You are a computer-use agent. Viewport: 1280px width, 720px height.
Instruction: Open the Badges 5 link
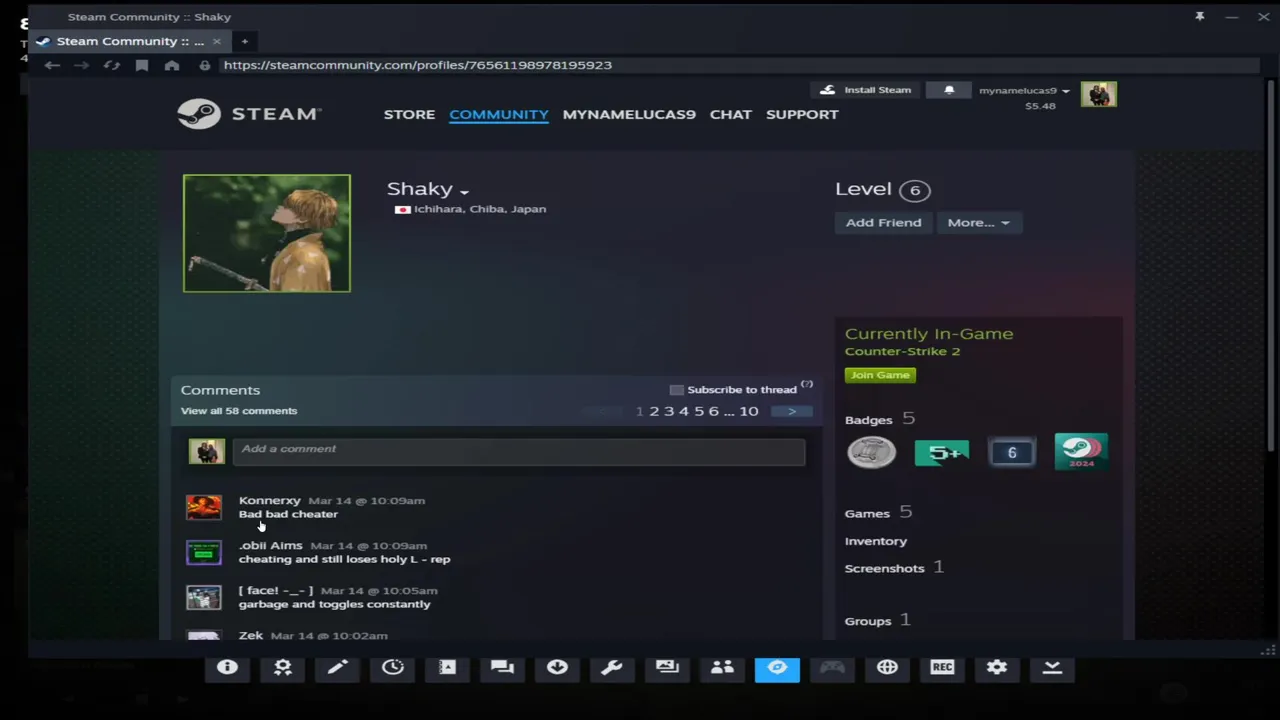[880, 419]
